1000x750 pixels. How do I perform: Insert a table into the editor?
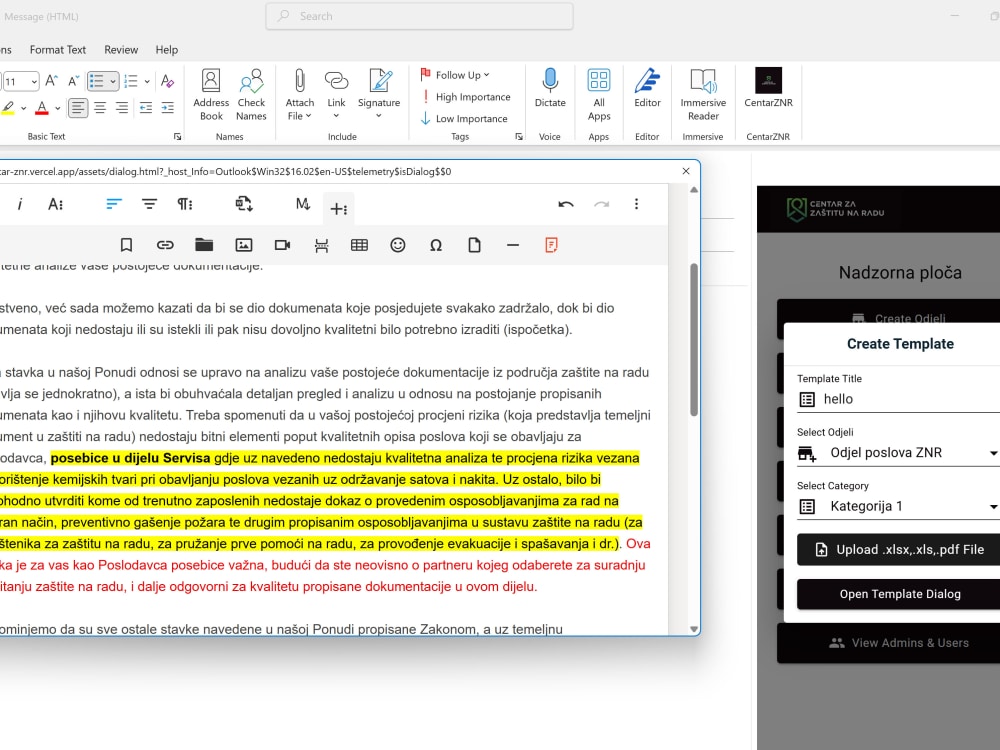[360, 245]
